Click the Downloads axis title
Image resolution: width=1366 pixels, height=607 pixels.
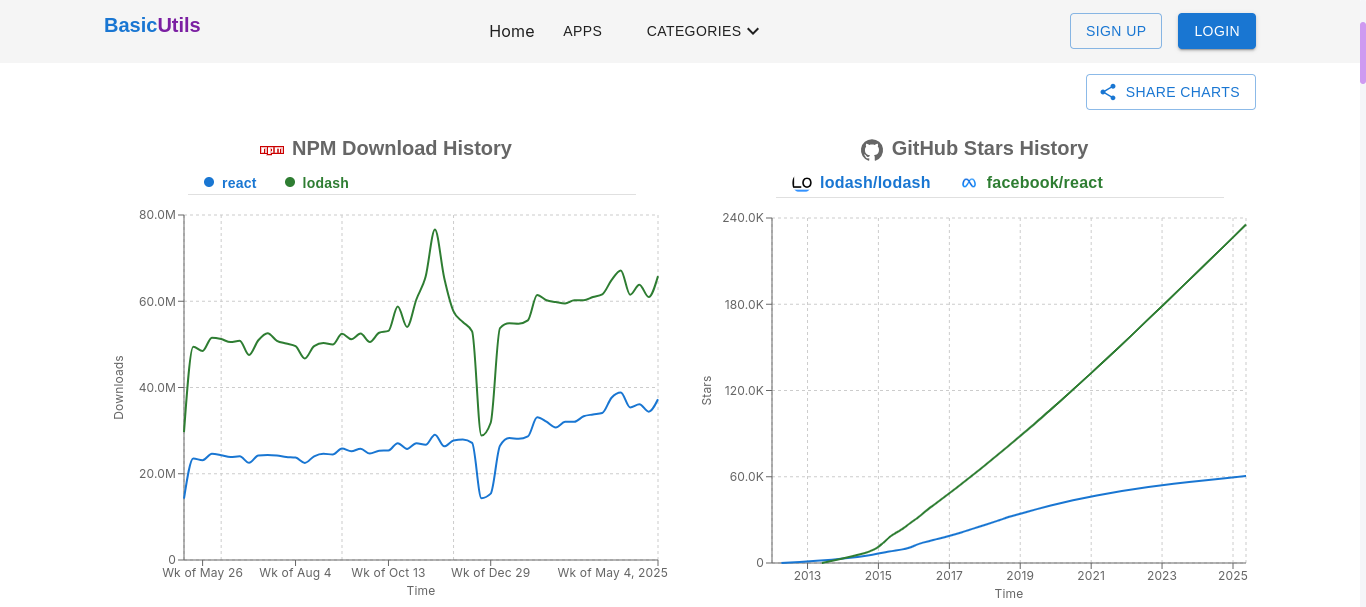click(x=119, y=387)
